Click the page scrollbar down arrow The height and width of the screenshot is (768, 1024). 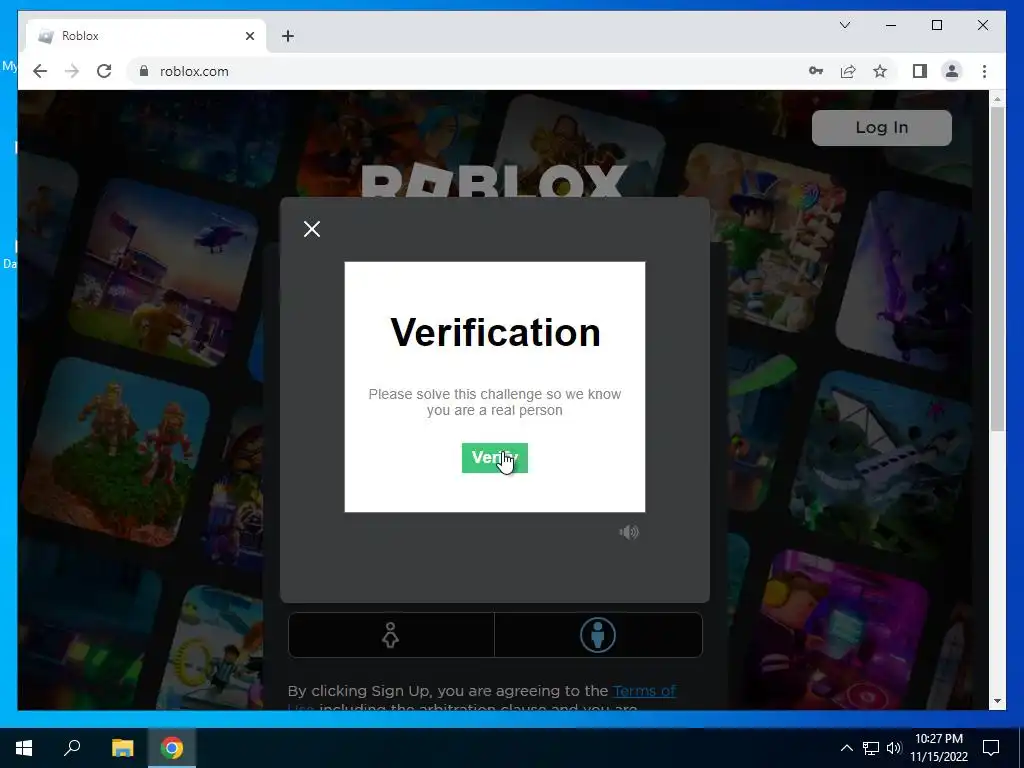click(997, 701)
